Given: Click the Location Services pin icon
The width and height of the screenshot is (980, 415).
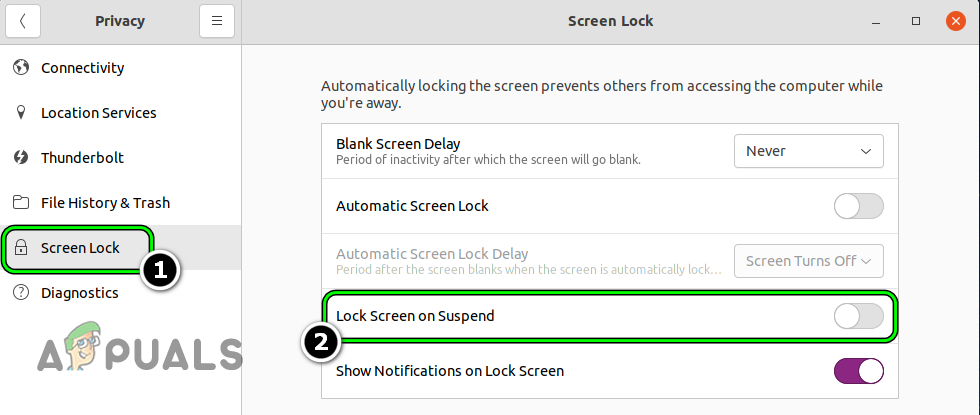Looking at the screenshot, I should click(x=20, y=113).
